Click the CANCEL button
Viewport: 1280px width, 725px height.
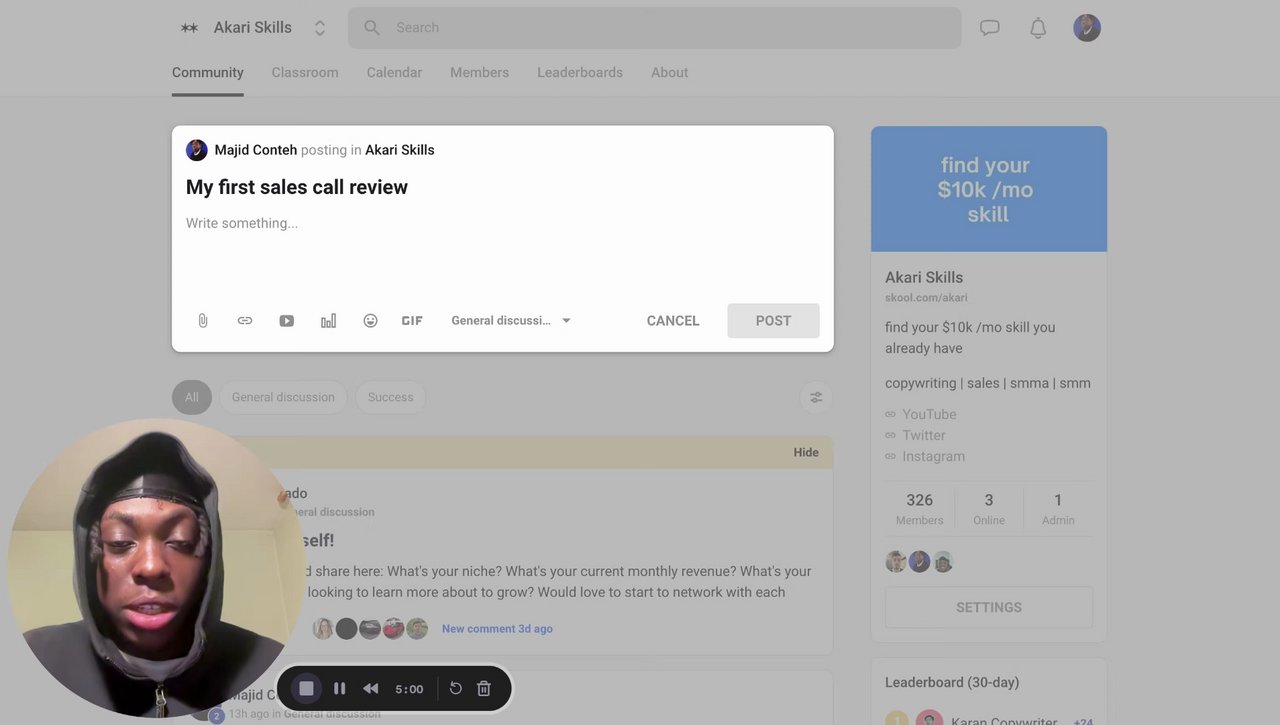pyautogui.click(x=673, y=321)
